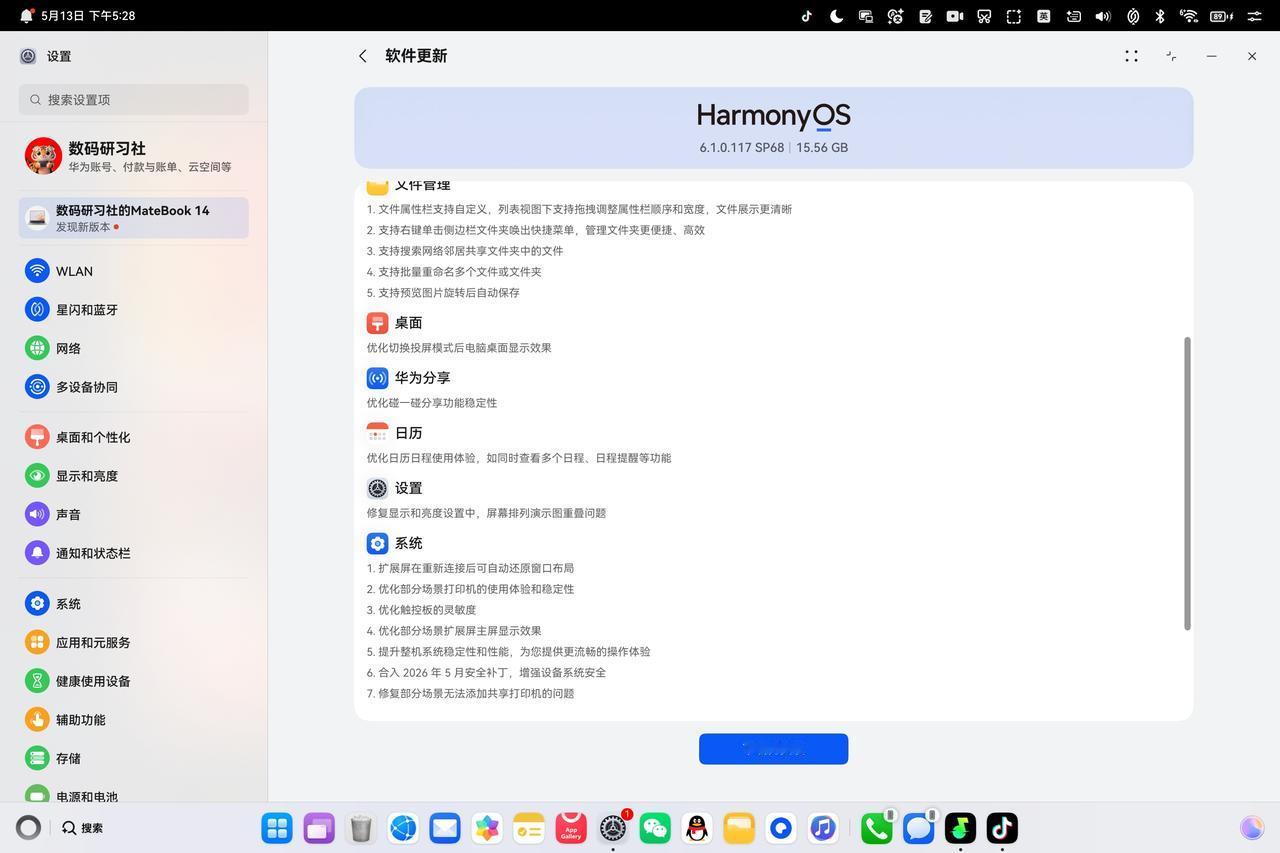Open the assistant orb at taskbar right
The height and width of the screenshot is (853, 1280).
tap(1252, 828)
